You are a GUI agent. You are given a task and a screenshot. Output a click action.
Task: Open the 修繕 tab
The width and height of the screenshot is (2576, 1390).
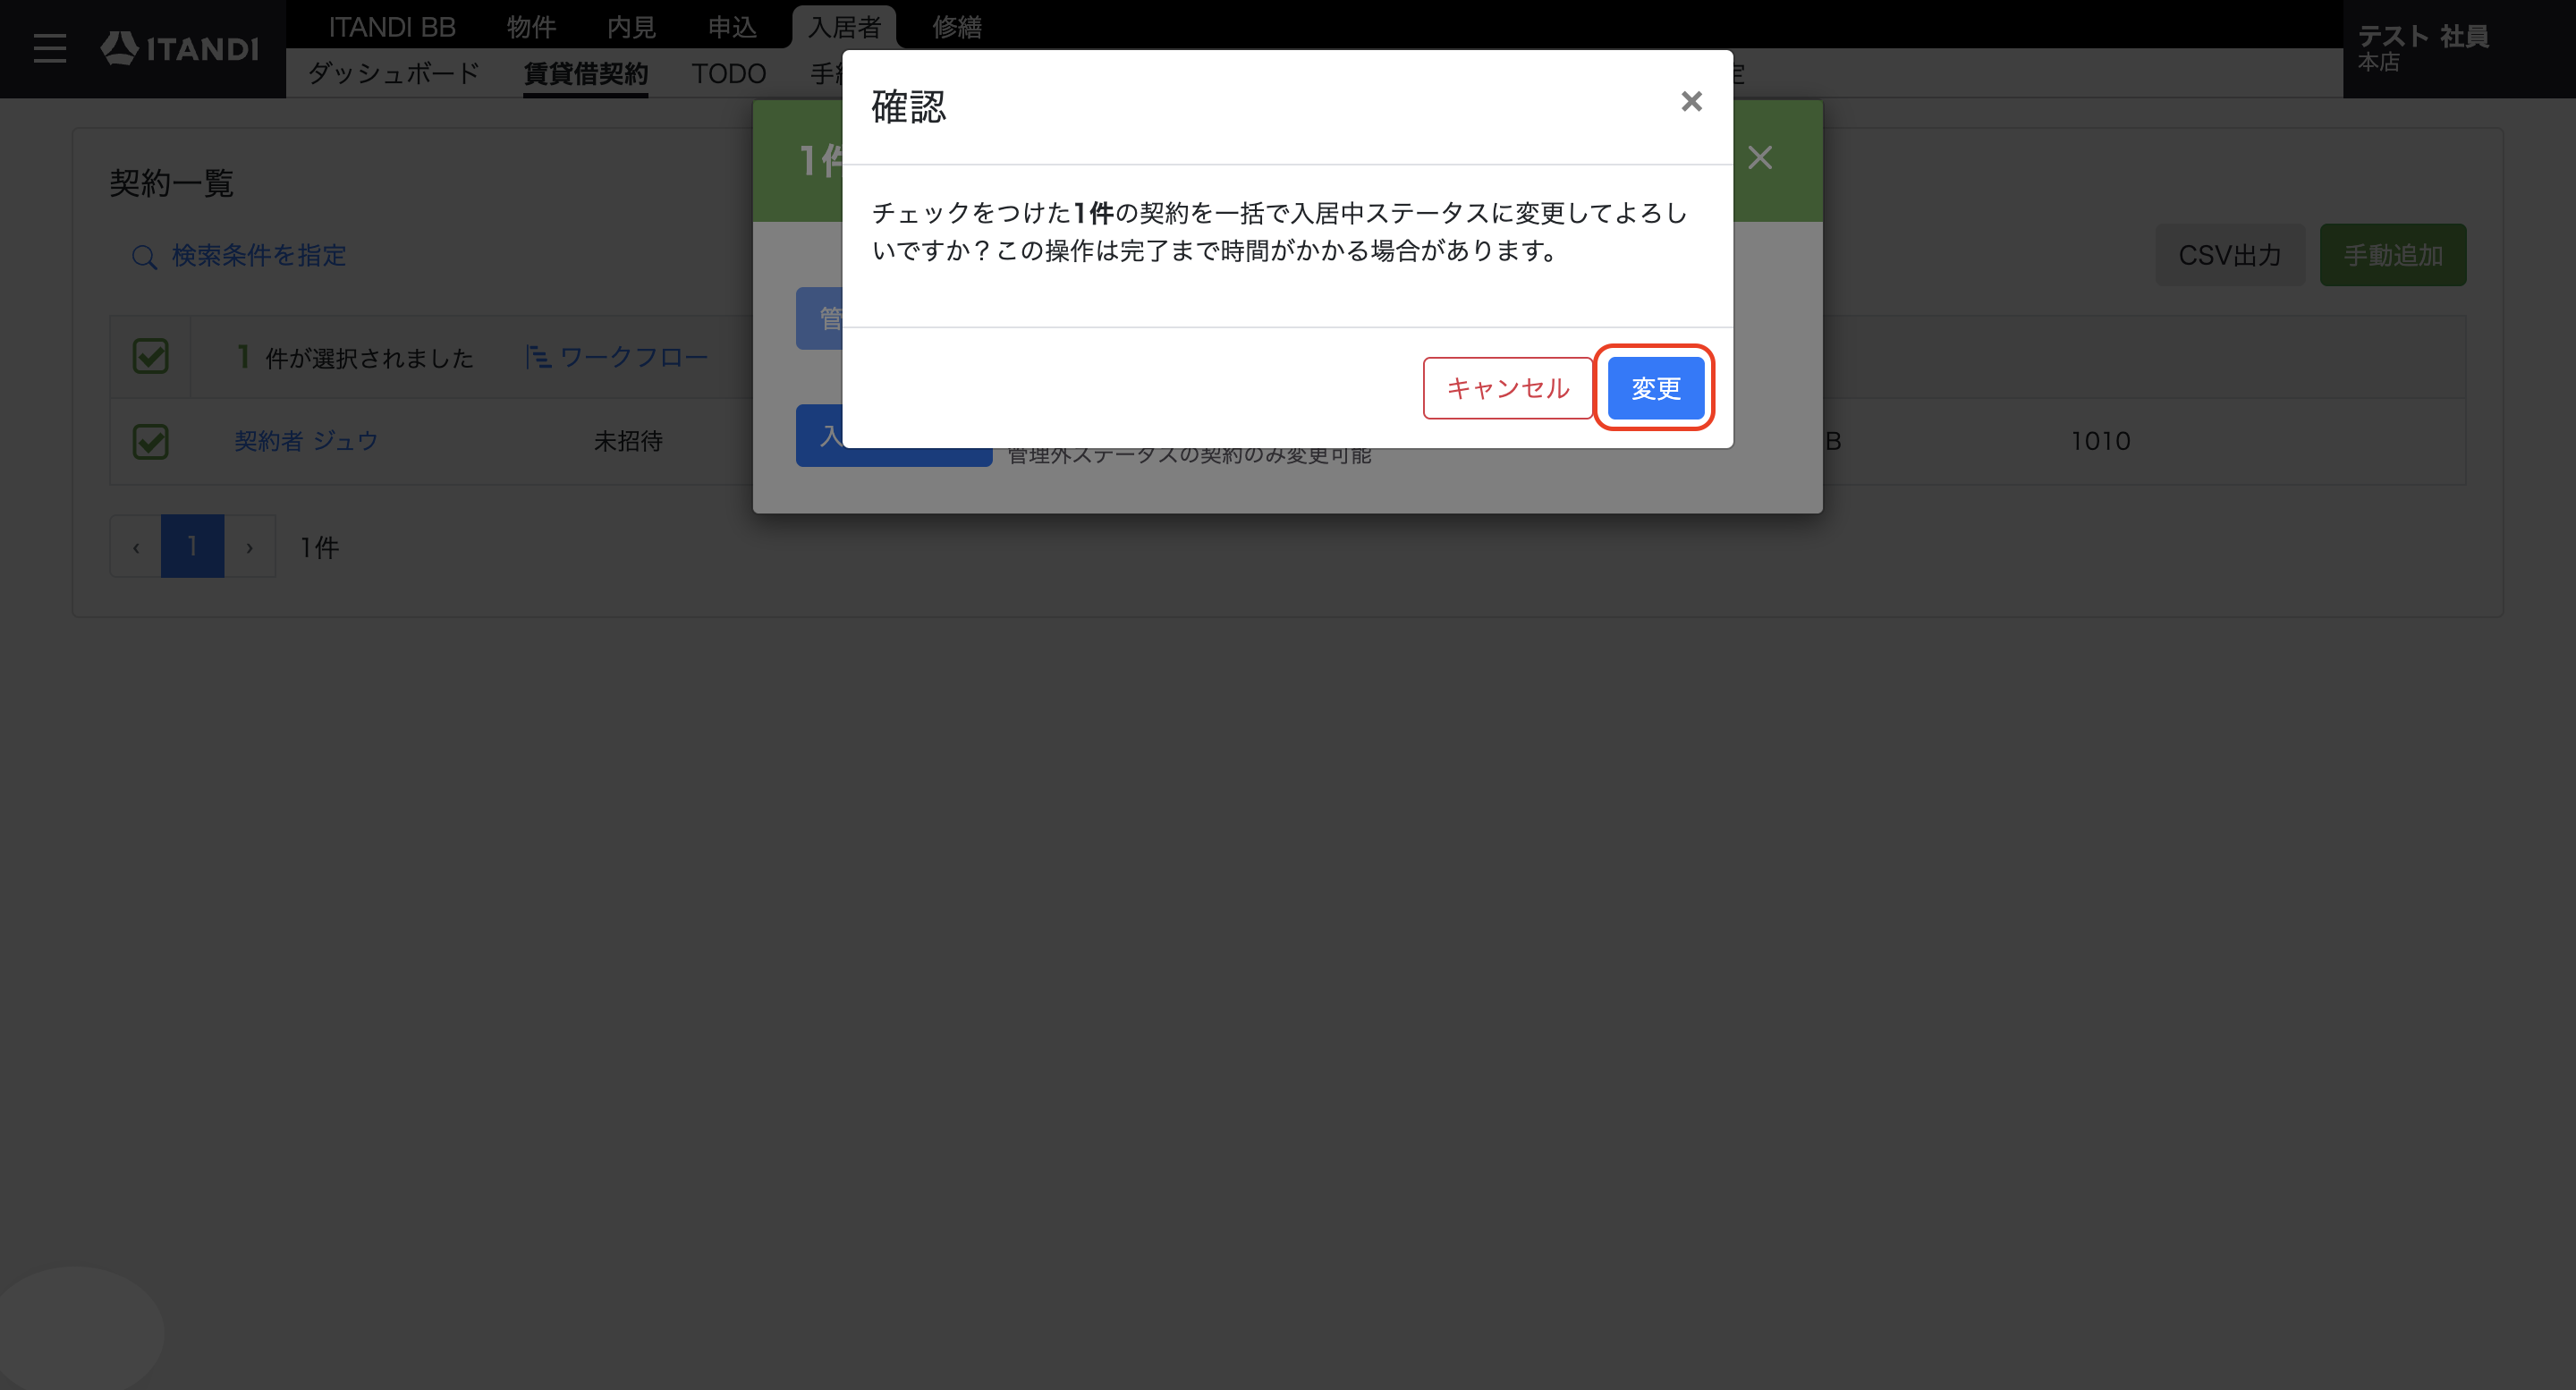pos(957,27)
